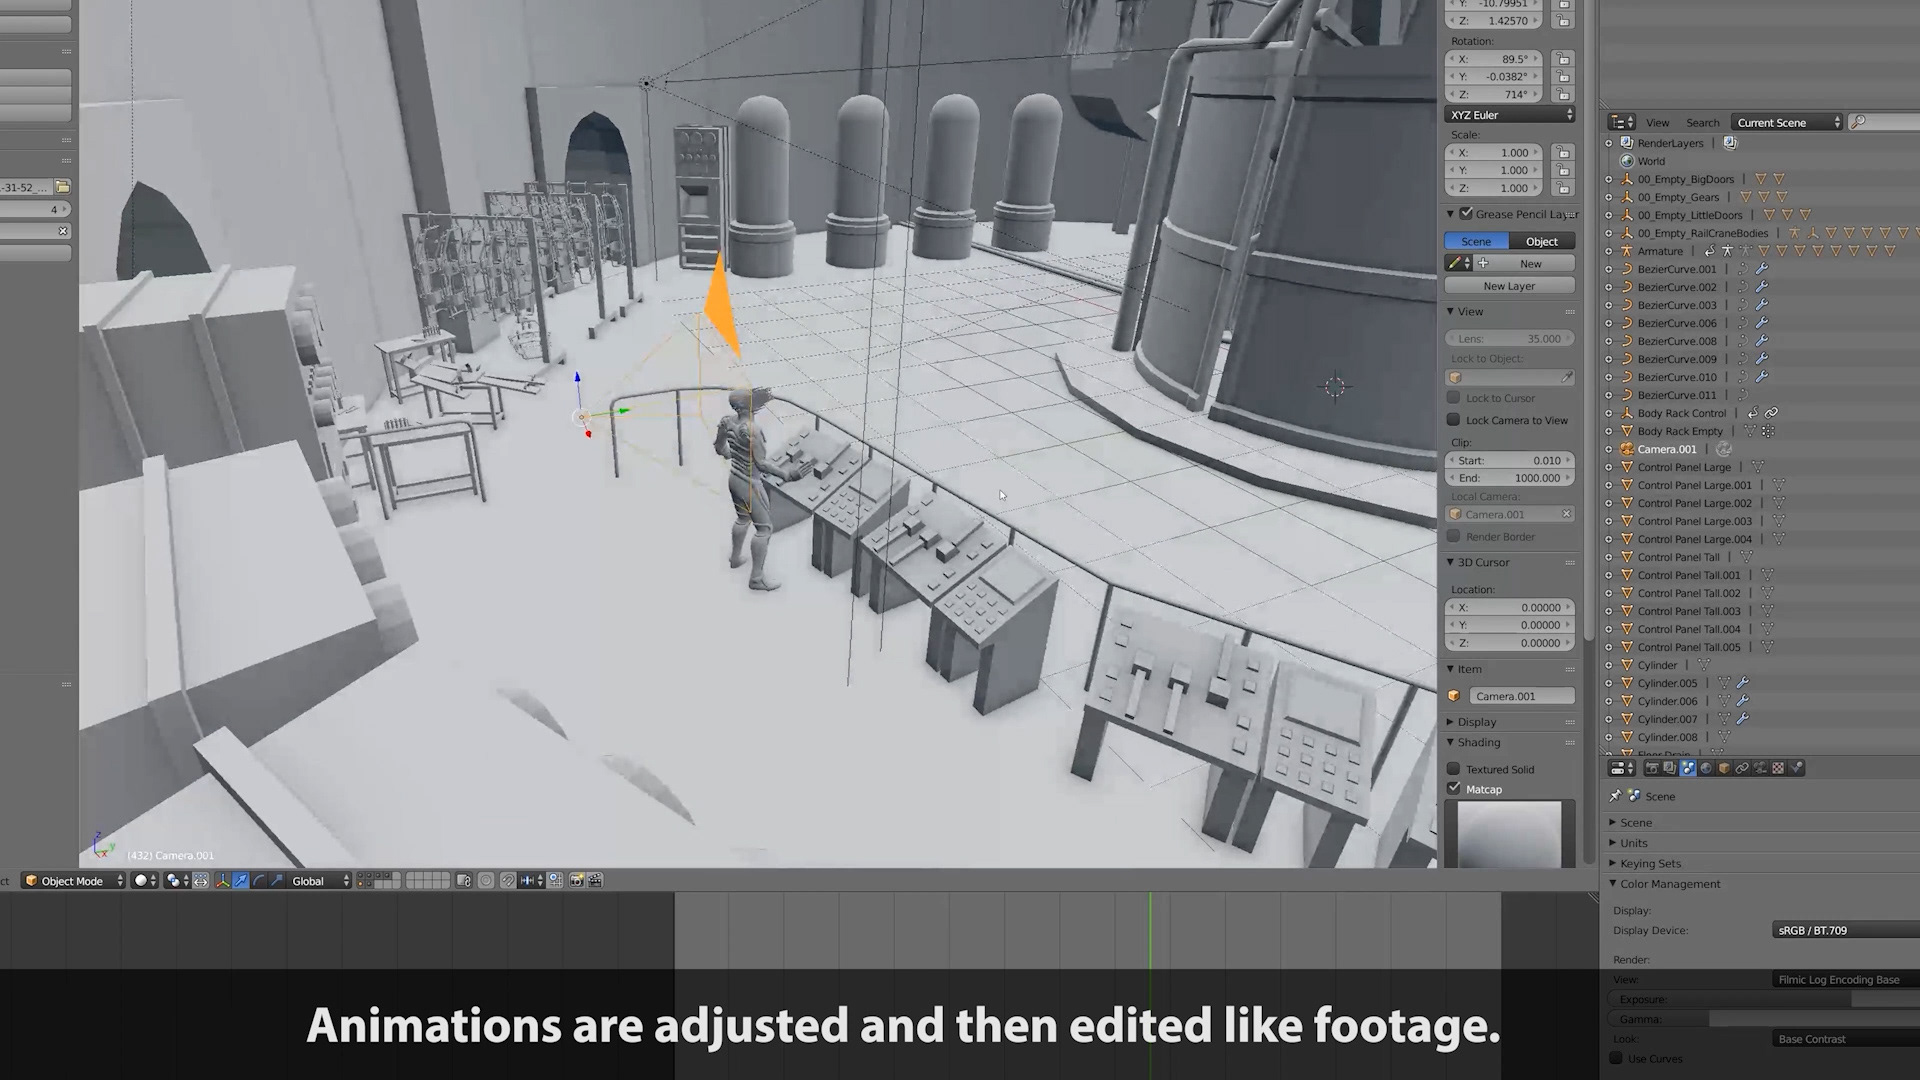Viewport: 1920px width, 1080px height.
Task: Lock the Scale Y channel padlock
Action: (x=1563, y=170)
